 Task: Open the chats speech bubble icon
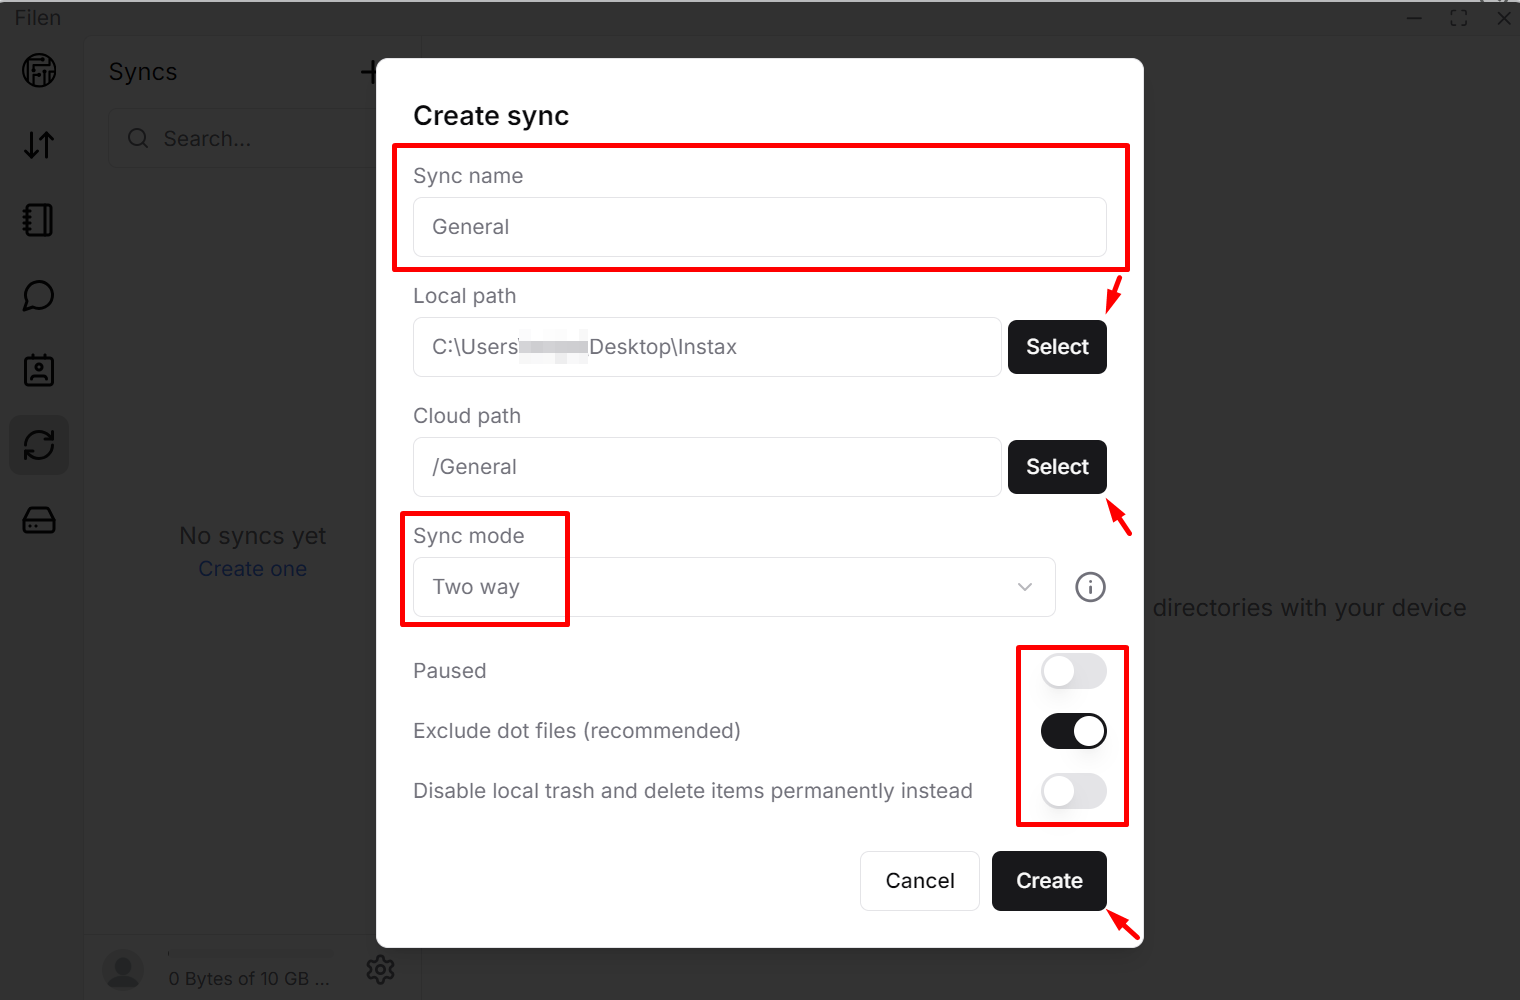[x=39, y=295]
